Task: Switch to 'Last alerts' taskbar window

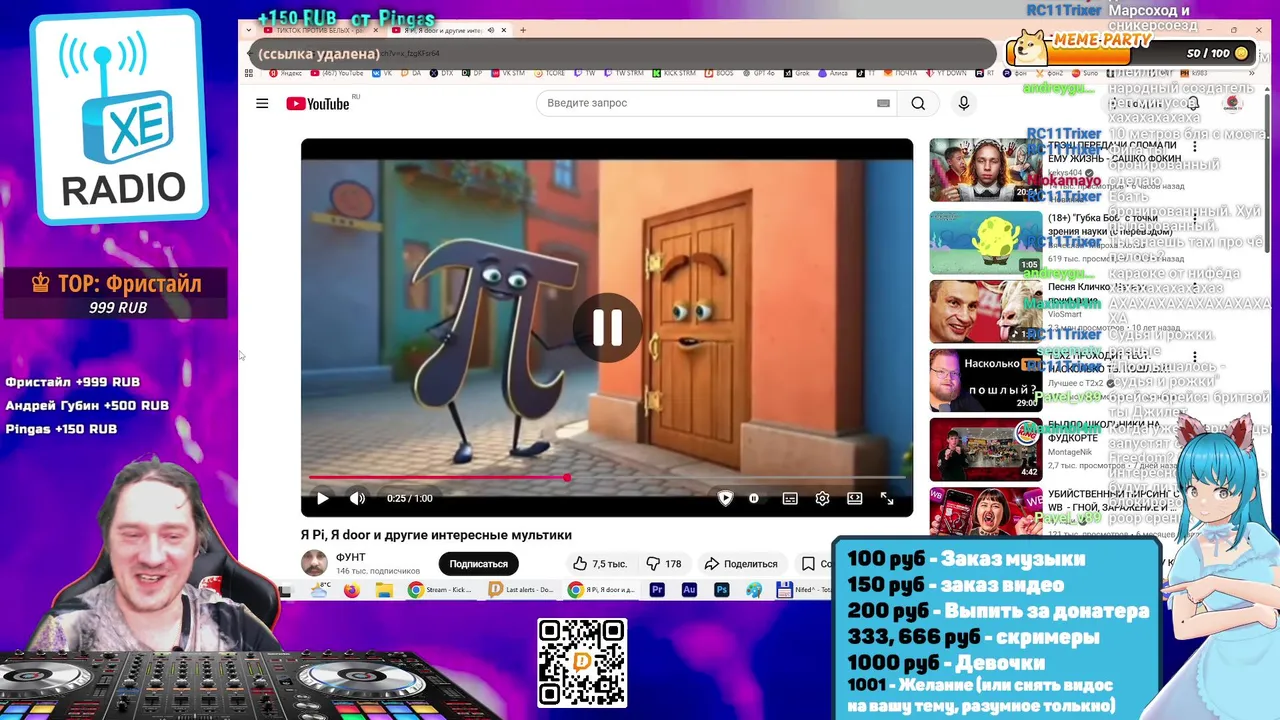Action: [x=521, y=590]
